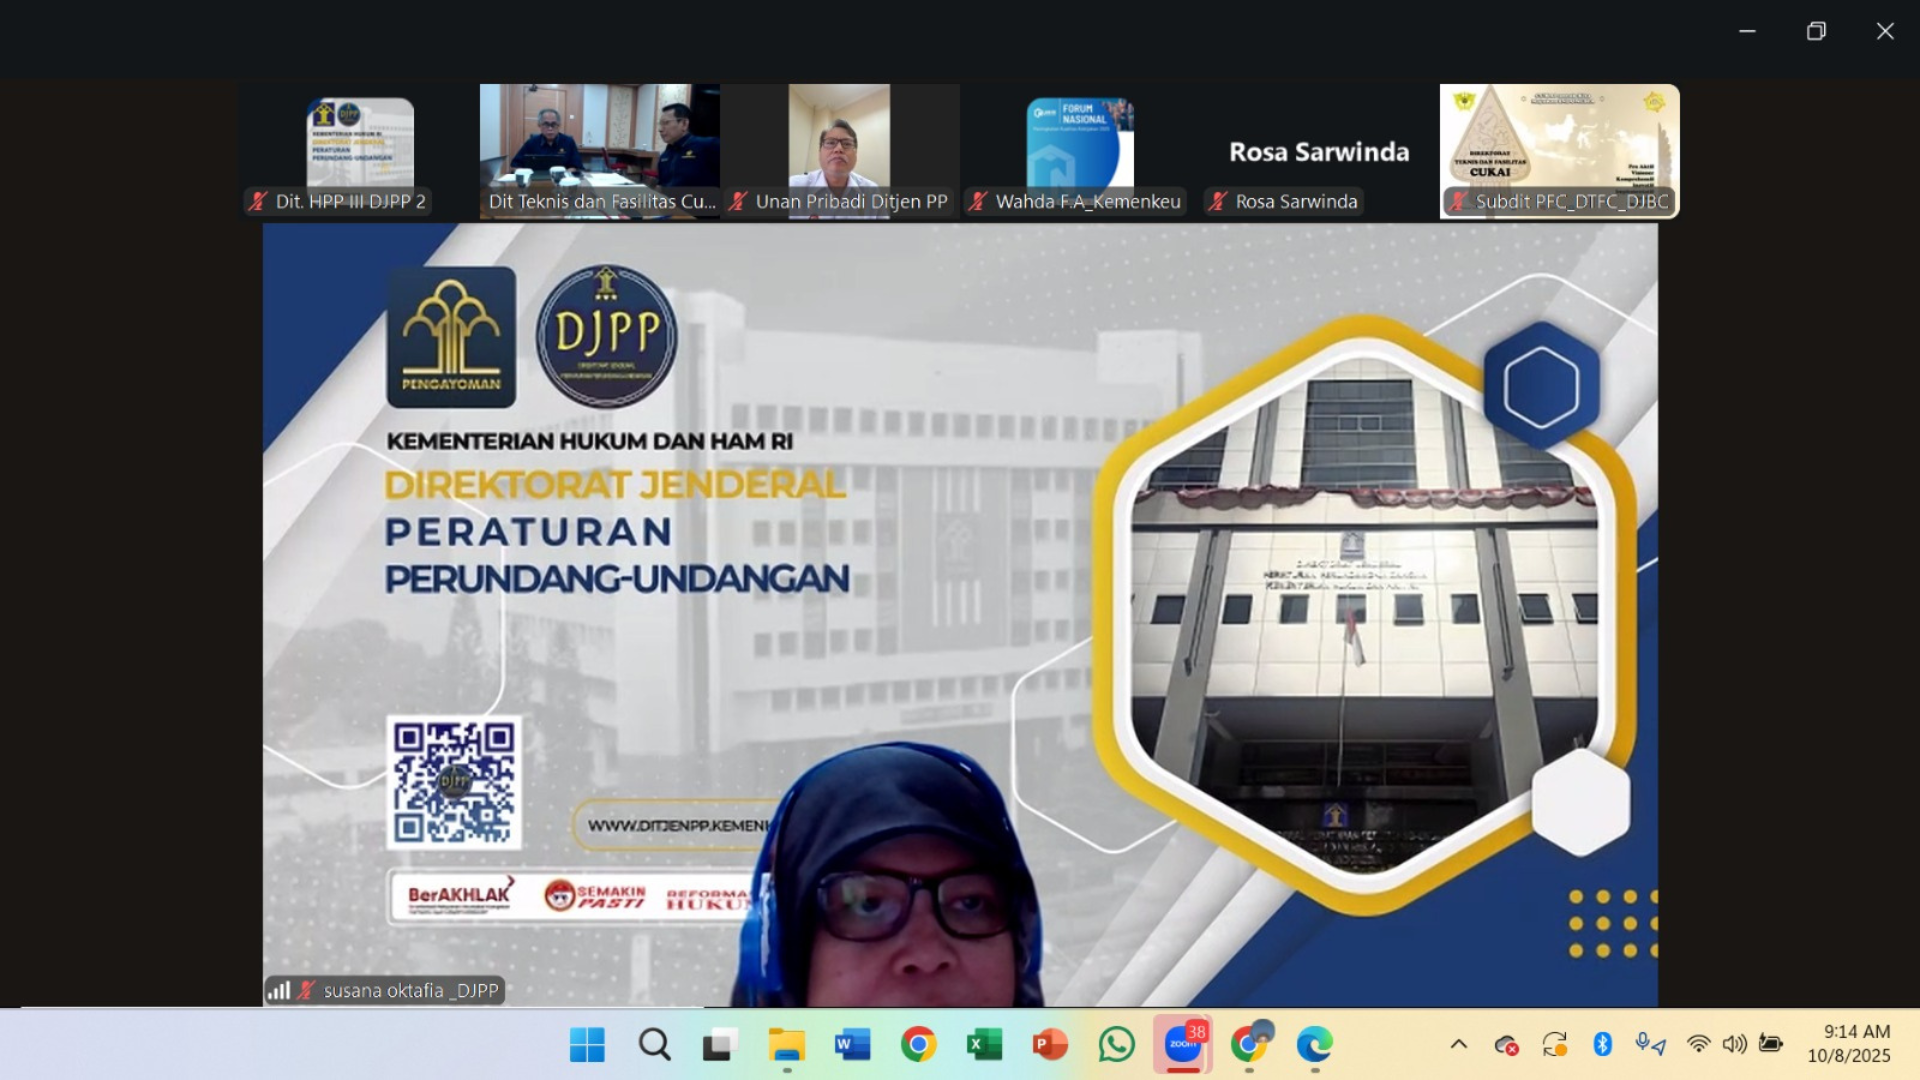The width and height of the screenshot is (1920, 1080).
Task: Open Word taskbar icon
Action: tap(852, 1044)
